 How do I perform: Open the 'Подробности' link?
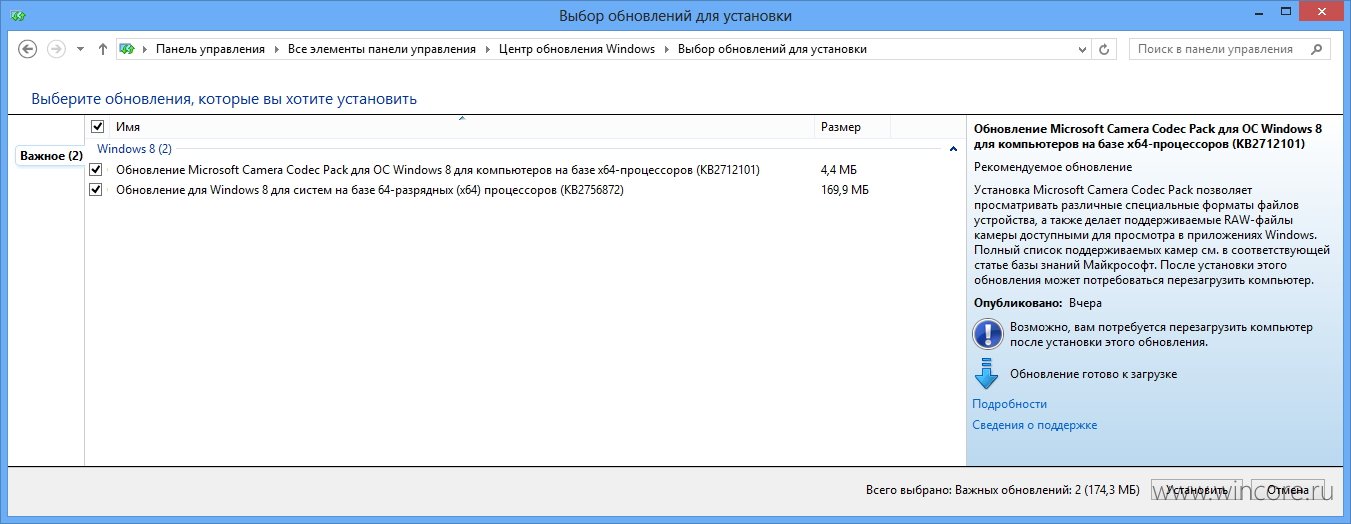tap(1009, 404)
